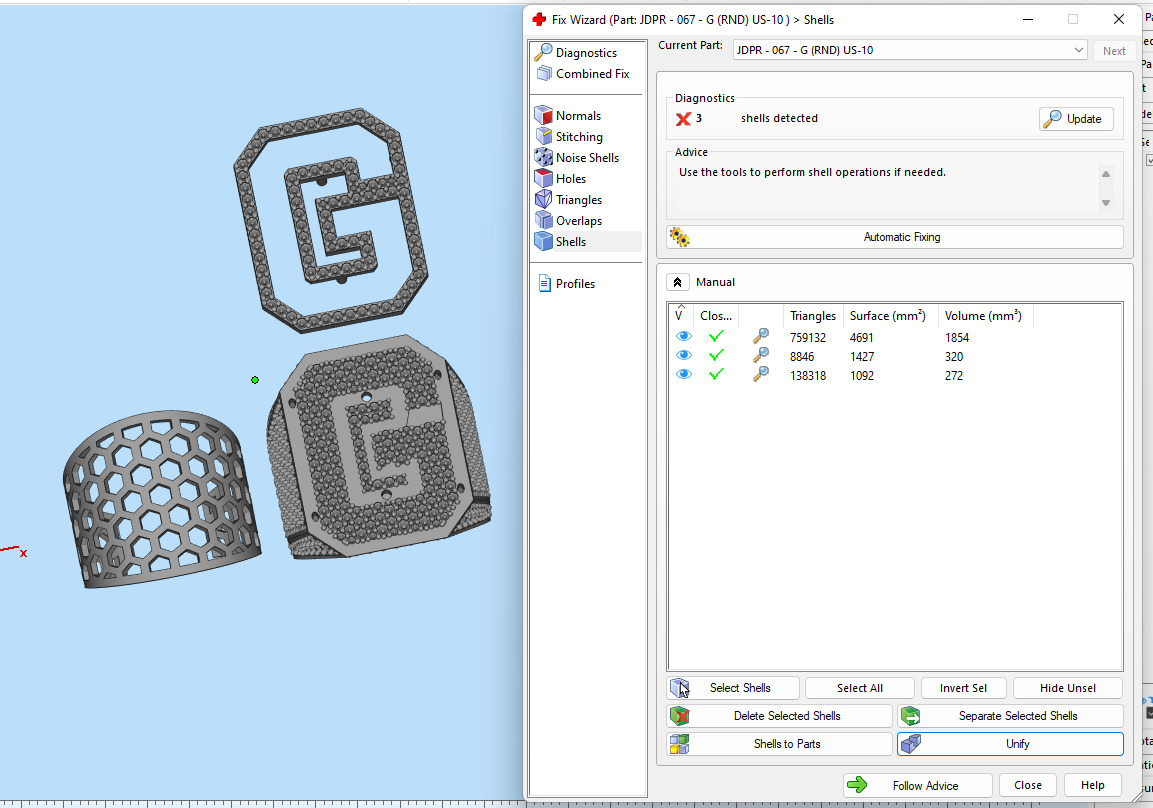Click Select All button
Image resolution: width=1153 pixels, height=808 pixels.
click(860, 688)
